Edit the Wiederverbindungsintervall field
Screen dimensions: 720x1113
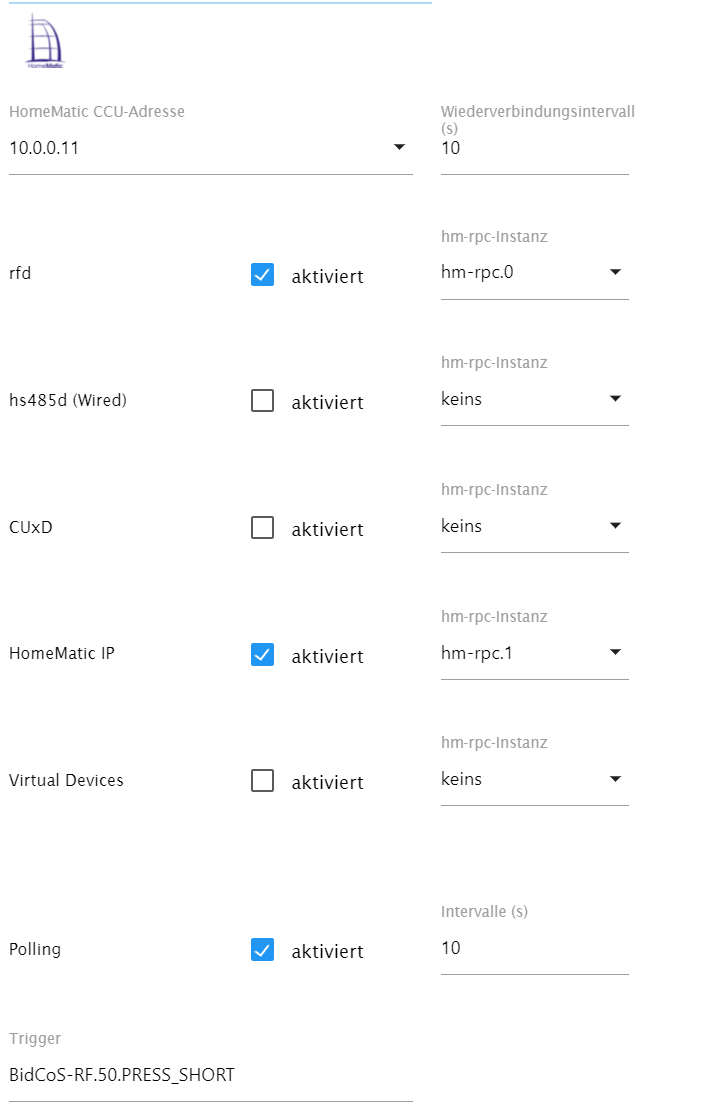tap(534, 148)
